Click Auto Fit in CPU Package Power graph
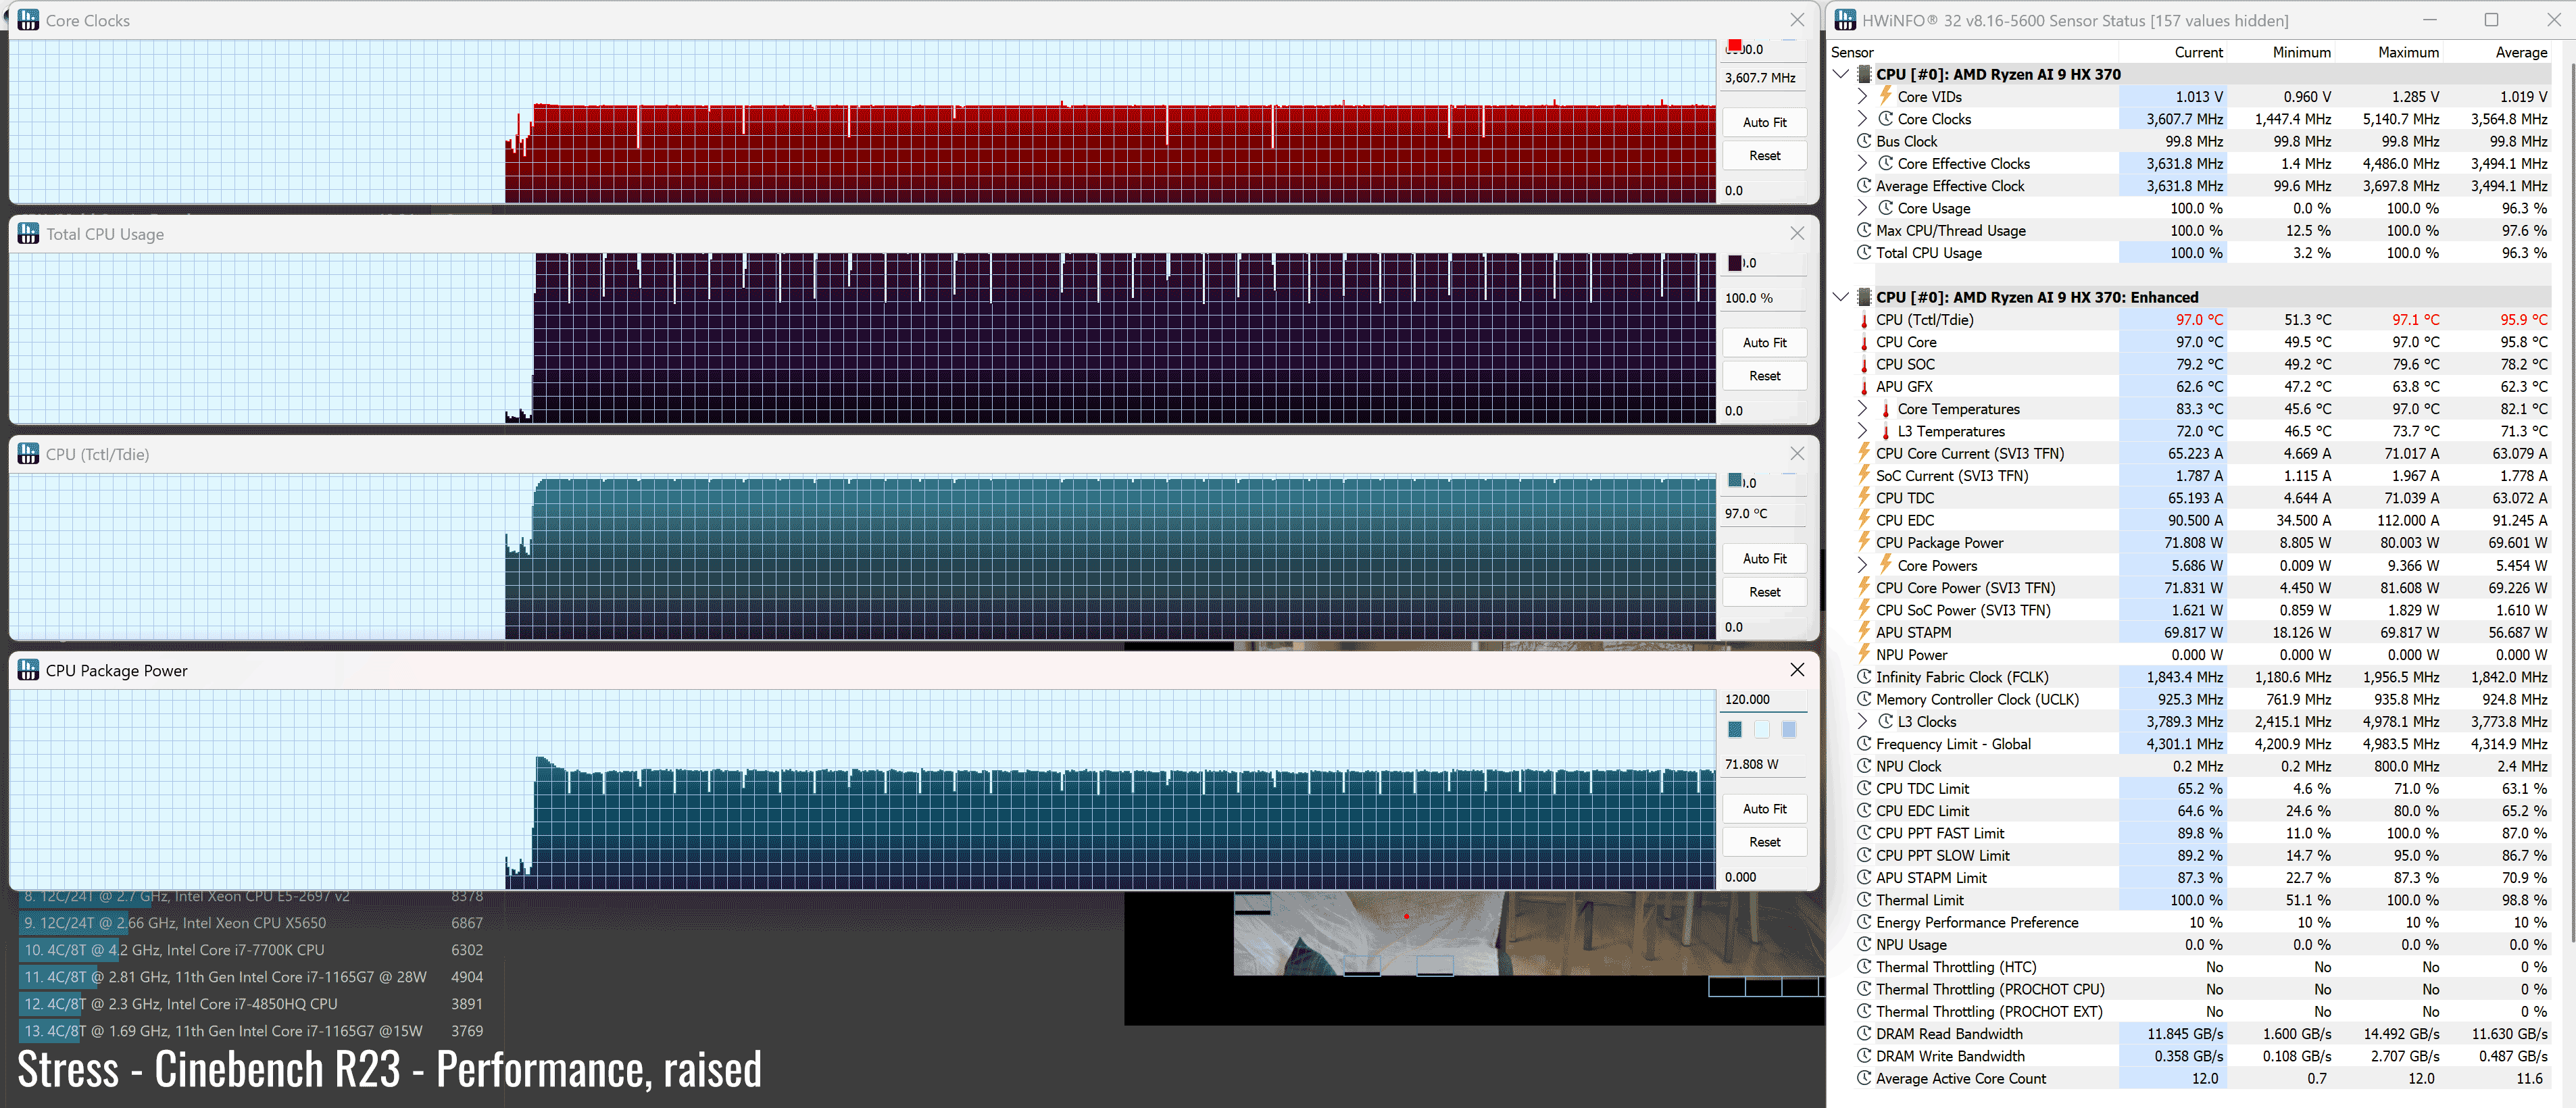 pos(1764,809)
